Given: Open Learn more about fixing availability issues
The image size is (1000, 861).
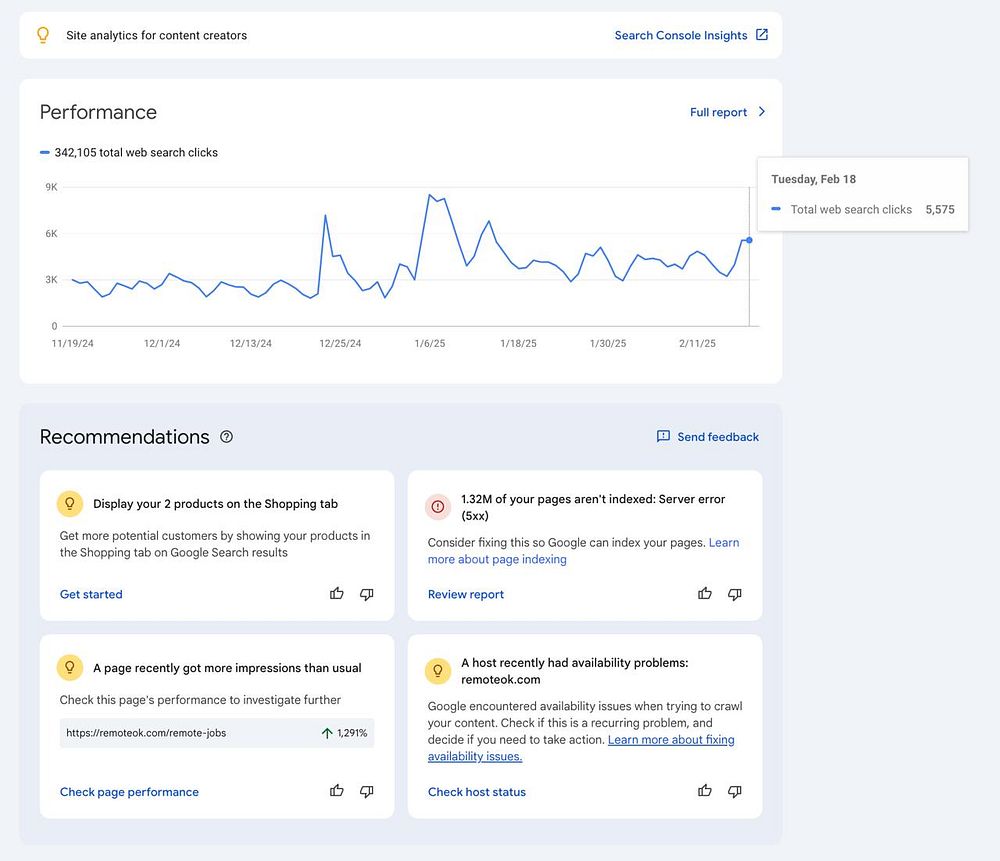Looking at the screenshot, I should pyautogui.click(x=581, y=748).
